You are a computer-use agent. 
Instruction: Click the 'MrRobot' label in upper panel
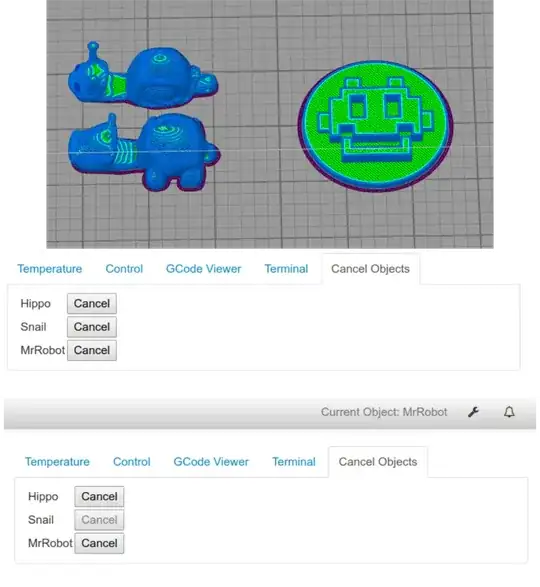[x=43, y=350]
